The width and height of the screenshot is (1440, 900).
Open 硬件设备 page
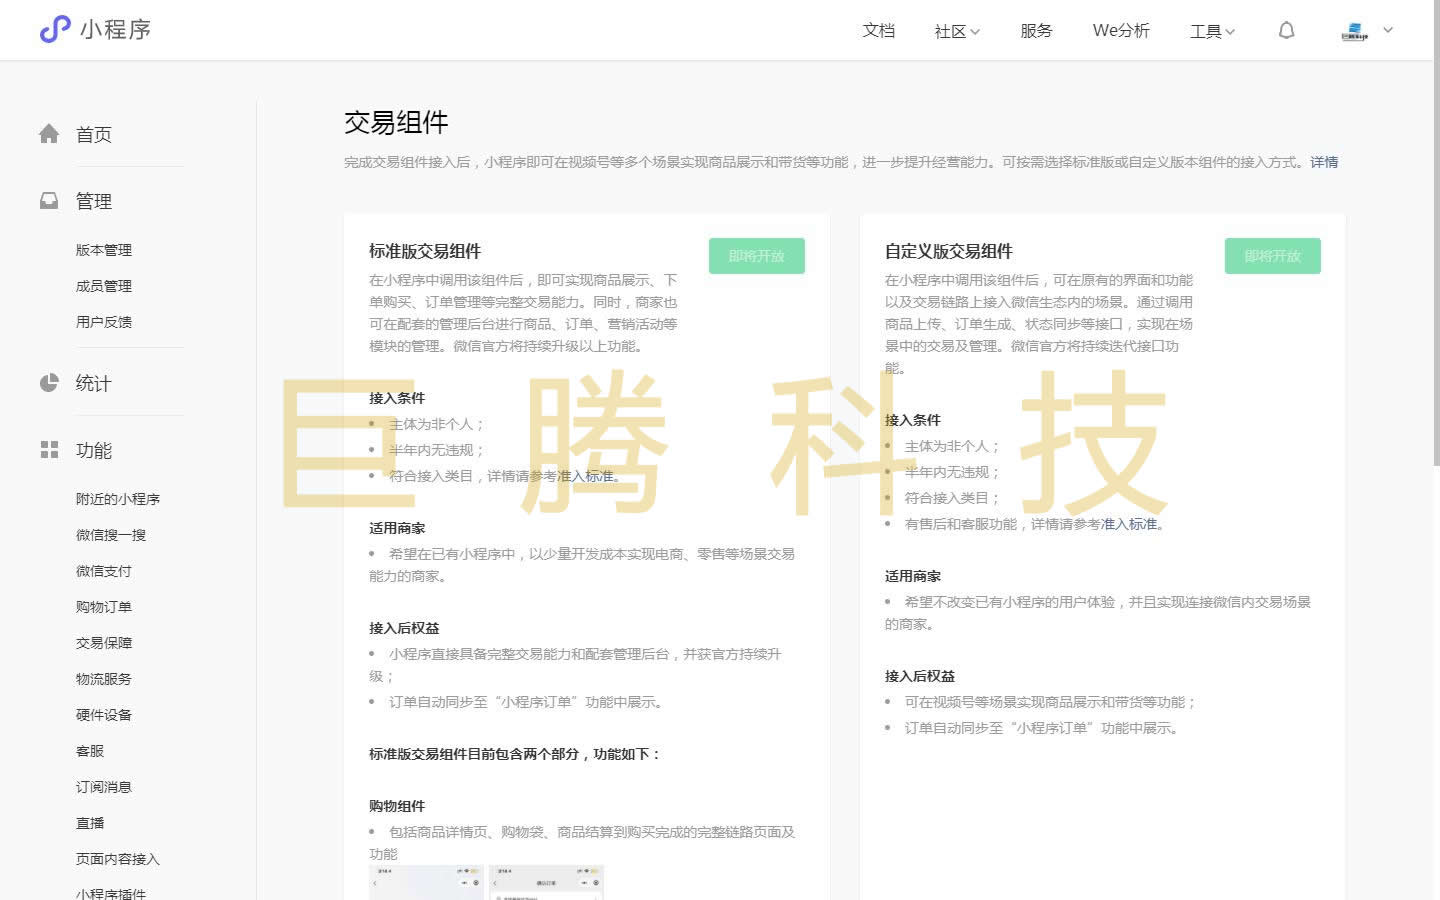(x=104, y=715)
